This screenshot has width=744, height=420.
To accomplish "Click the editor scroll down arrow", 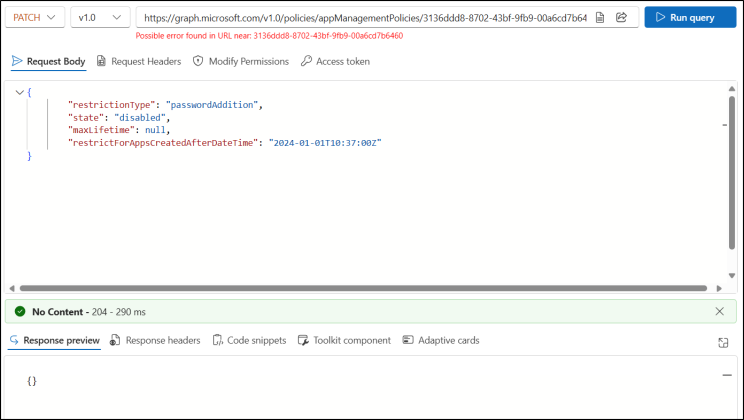I will [732, 276].
